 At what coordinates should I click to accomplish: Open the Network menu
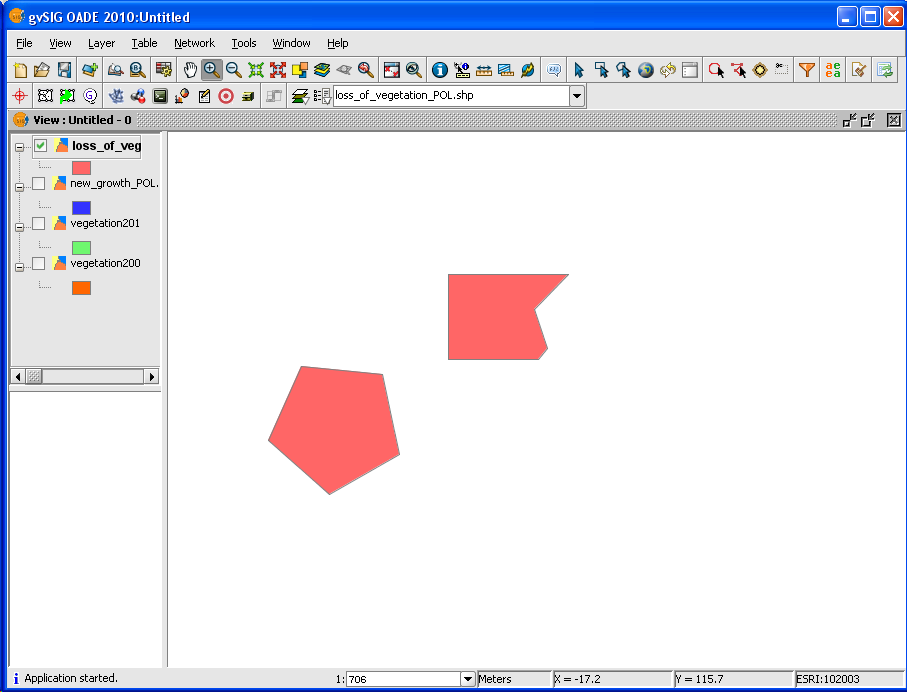coord(194,43)
